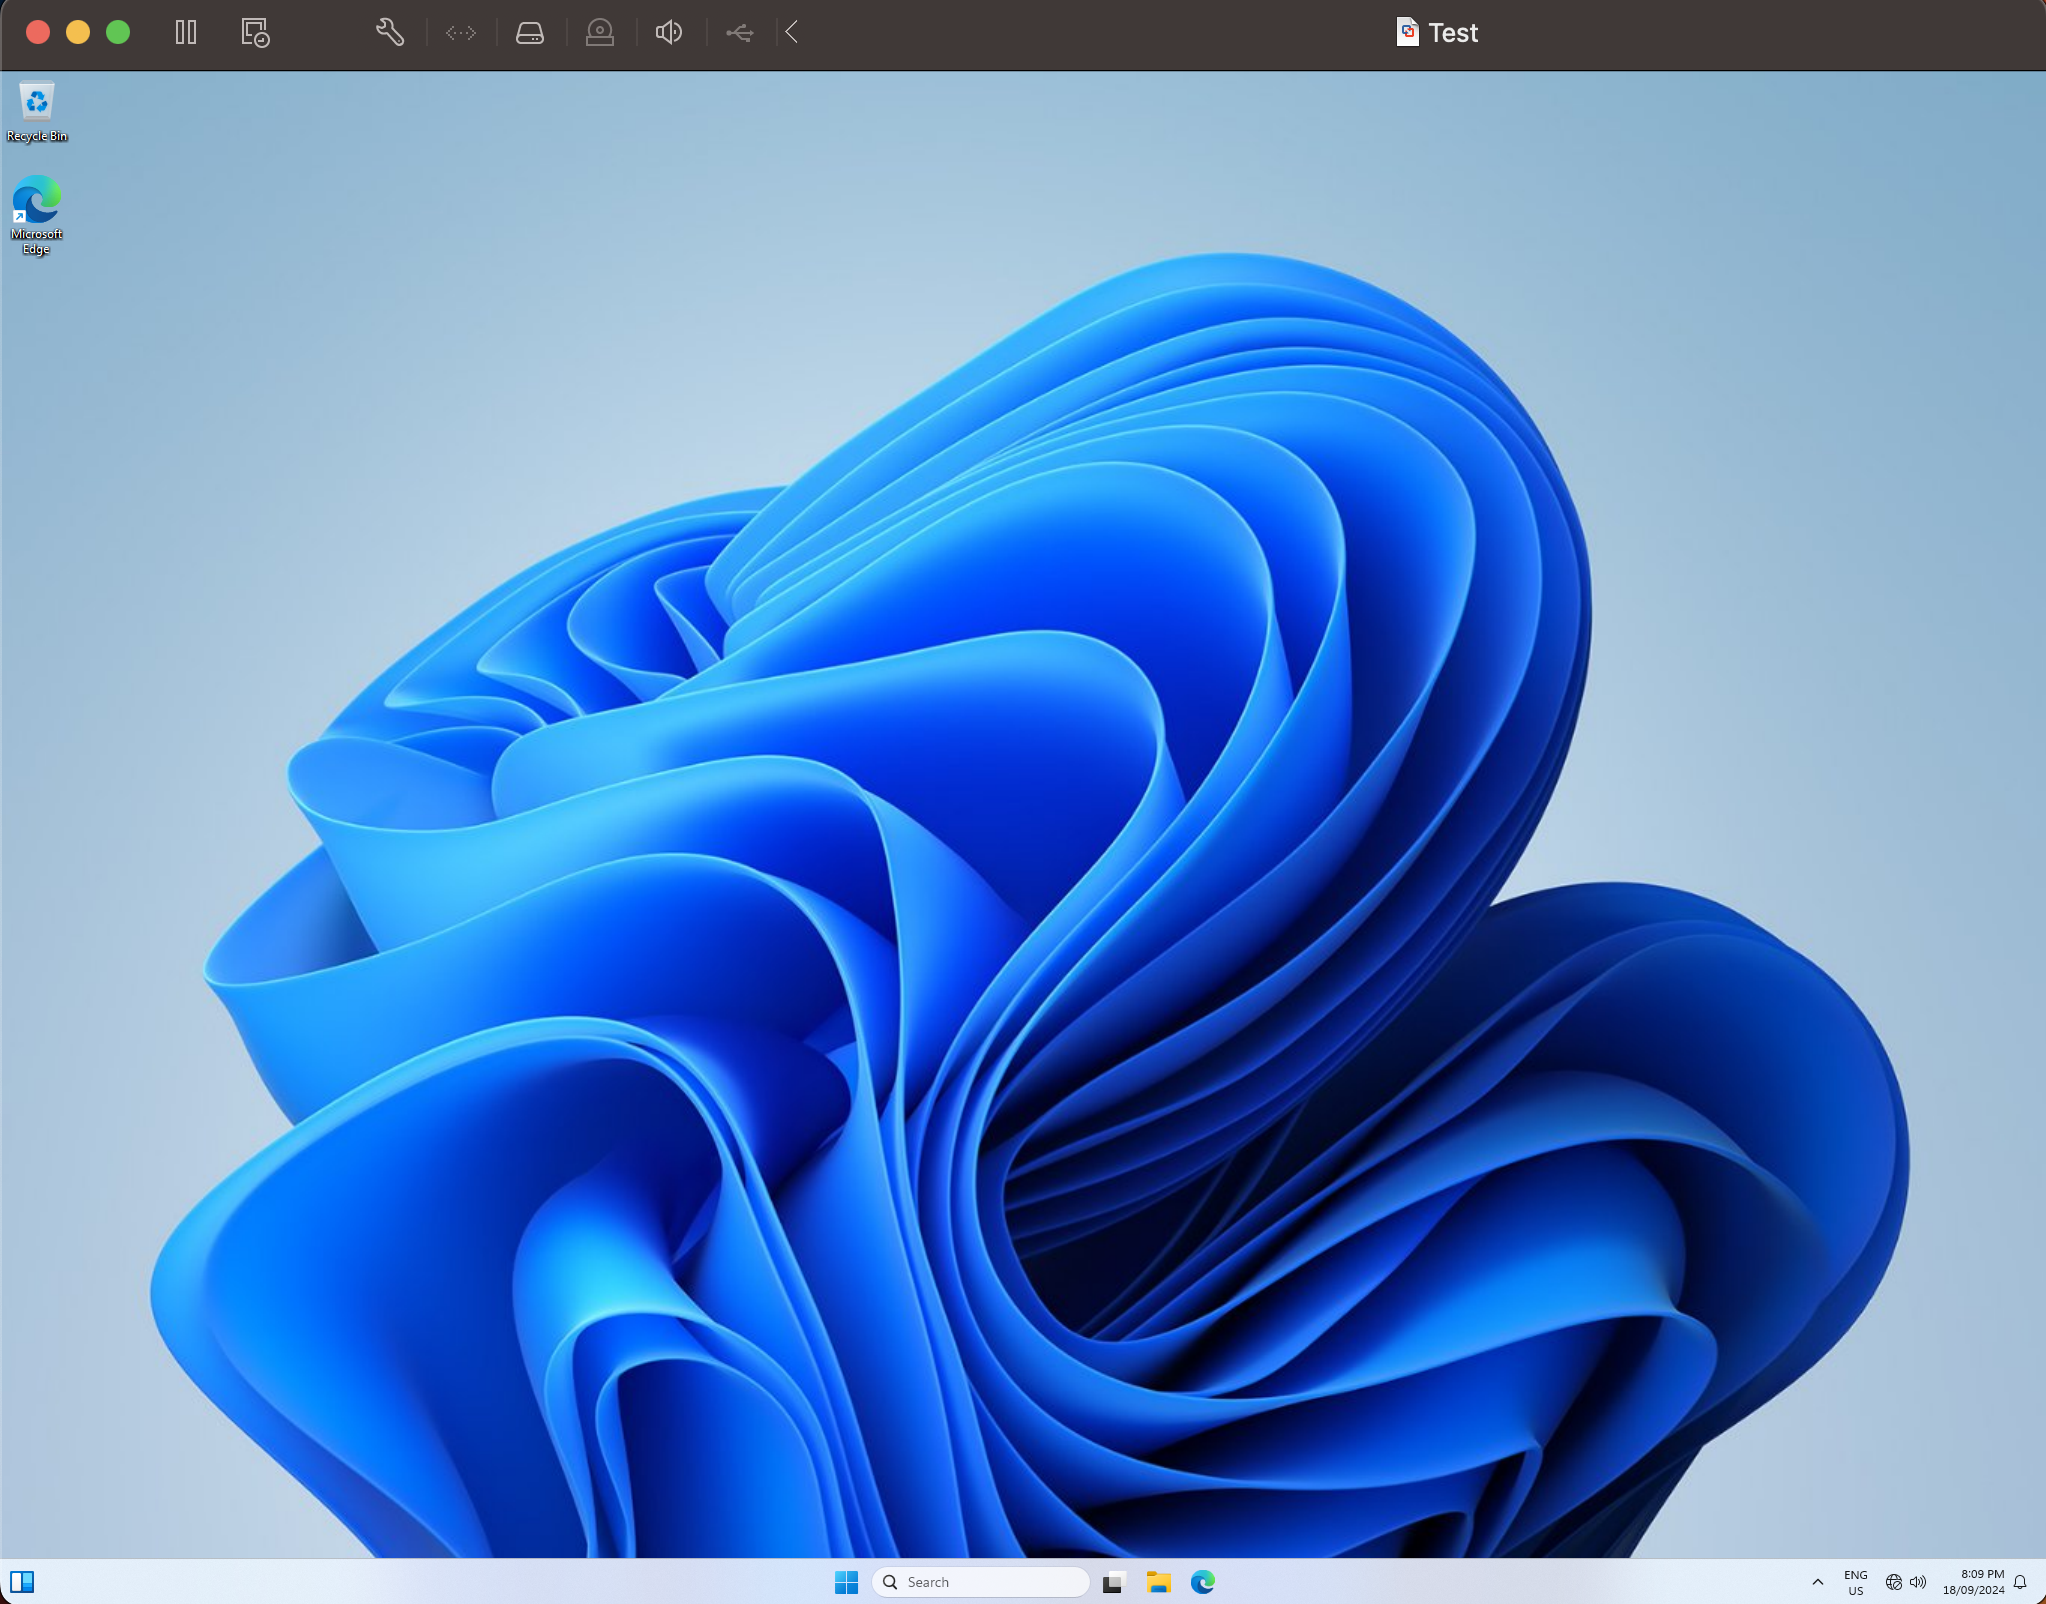2046x1604 pixels.
Task: Open network status tray icon
Action: pyautogui.click(x=1894, y=1582)
